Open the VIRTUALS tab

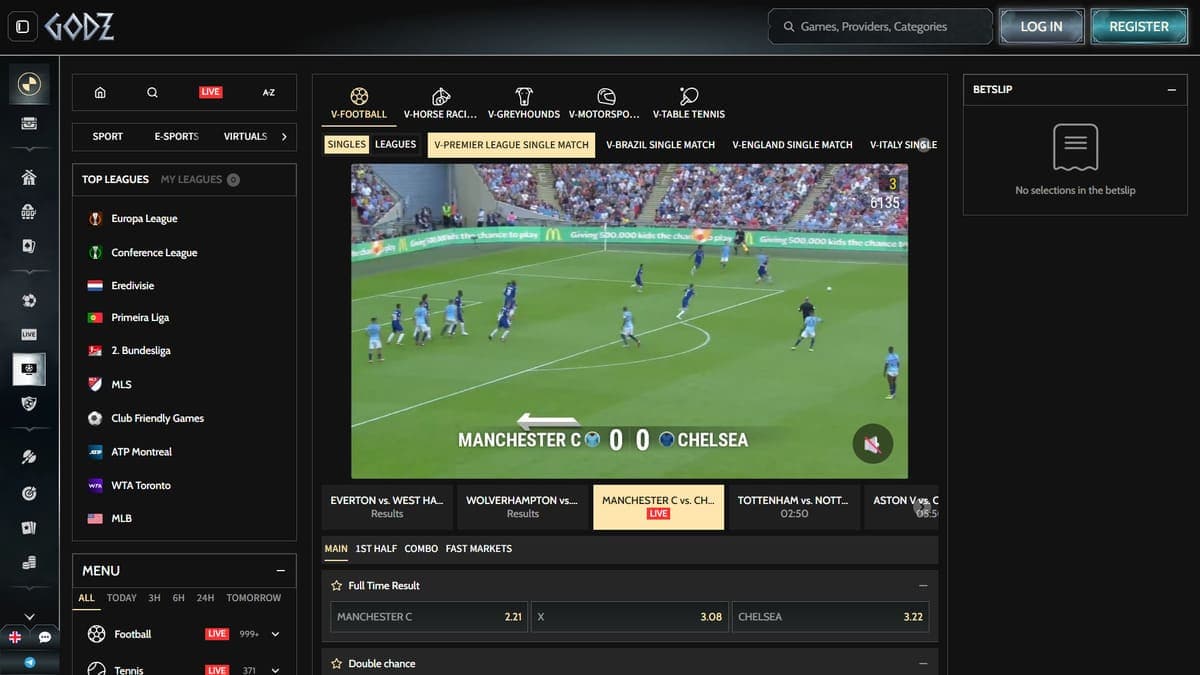245,137
